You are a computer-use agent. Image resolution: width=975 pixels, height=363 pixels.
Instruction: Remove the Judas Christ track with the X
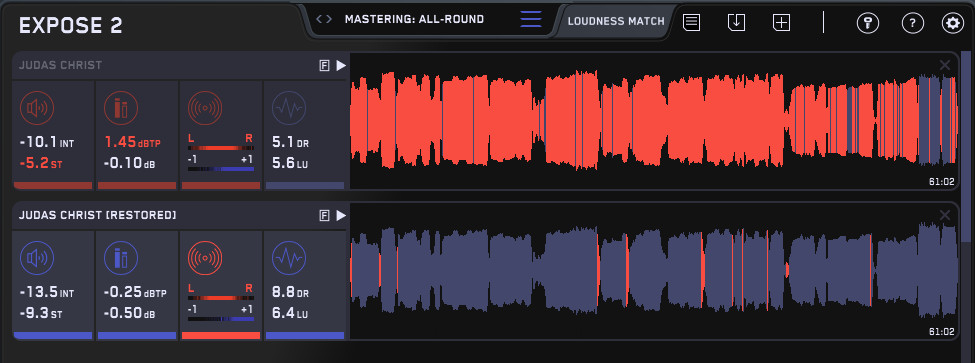[945, 65]
